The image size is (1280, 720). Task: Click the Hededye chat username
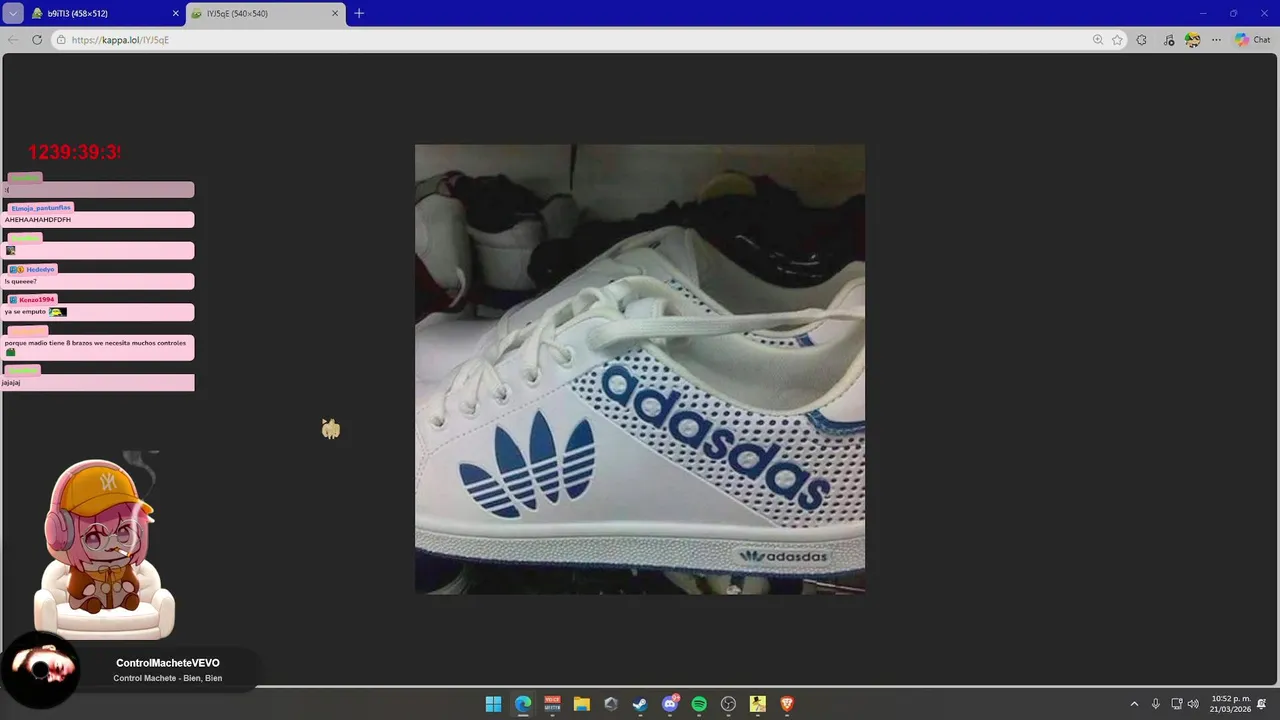point(40,270)
